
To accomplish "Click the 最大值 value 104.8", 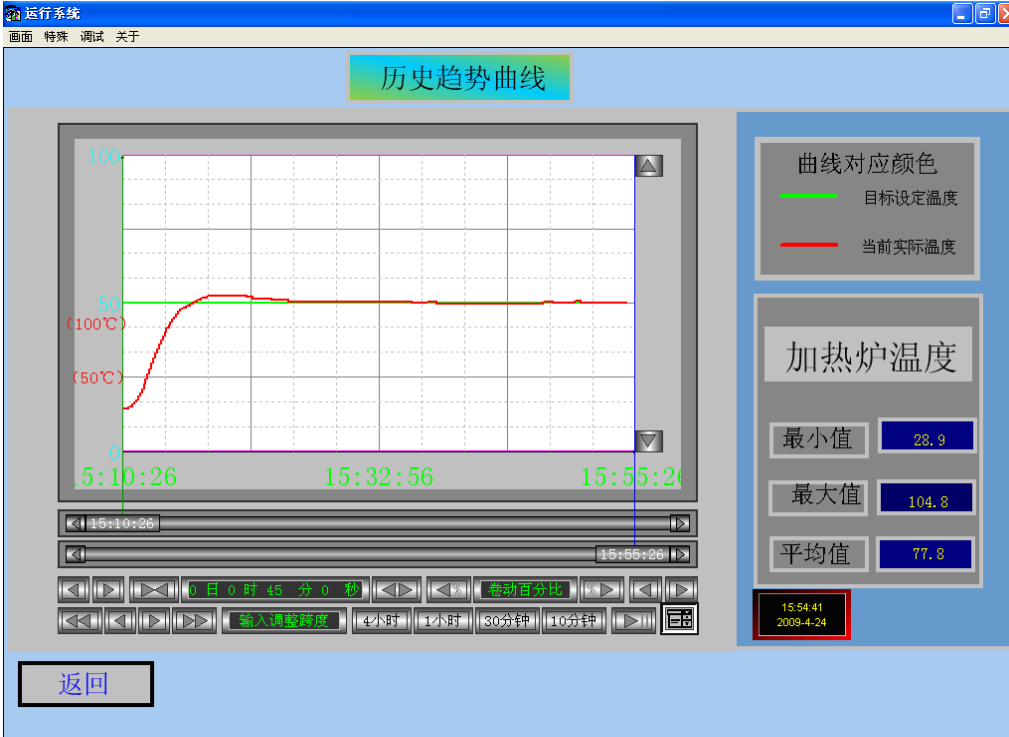I will click(927, 498).
